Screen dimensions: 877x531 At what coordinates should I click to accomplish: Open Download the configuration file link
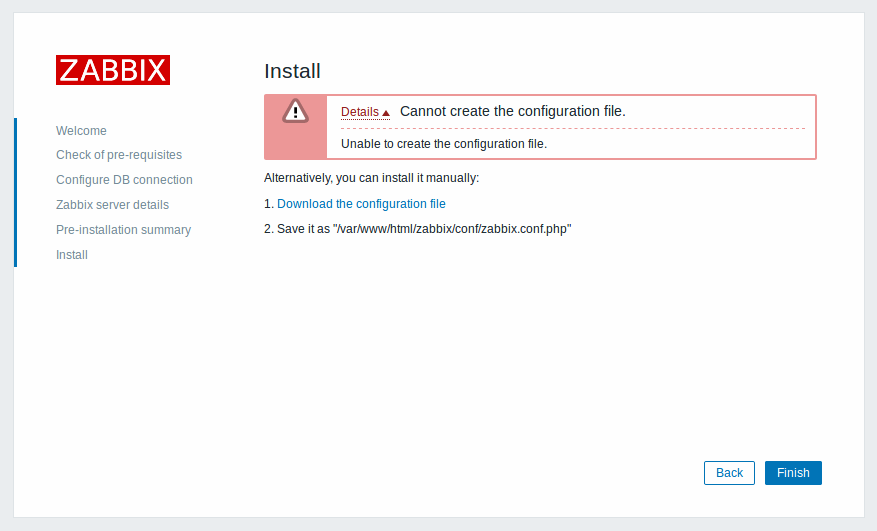tap(361, 204)
